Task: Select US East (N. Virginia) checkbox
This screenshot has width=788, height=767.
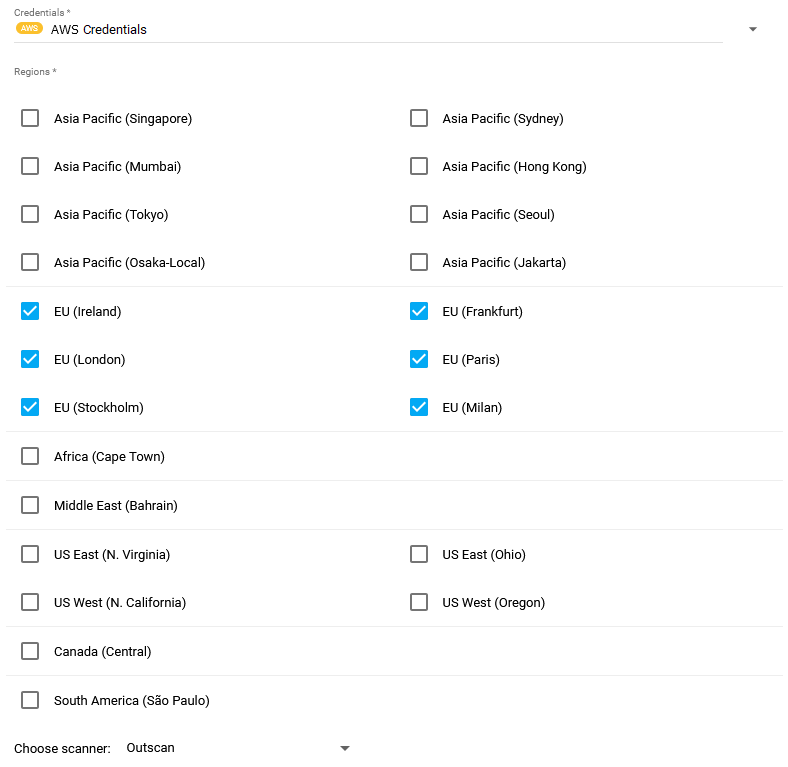Action: coord(30,555)
